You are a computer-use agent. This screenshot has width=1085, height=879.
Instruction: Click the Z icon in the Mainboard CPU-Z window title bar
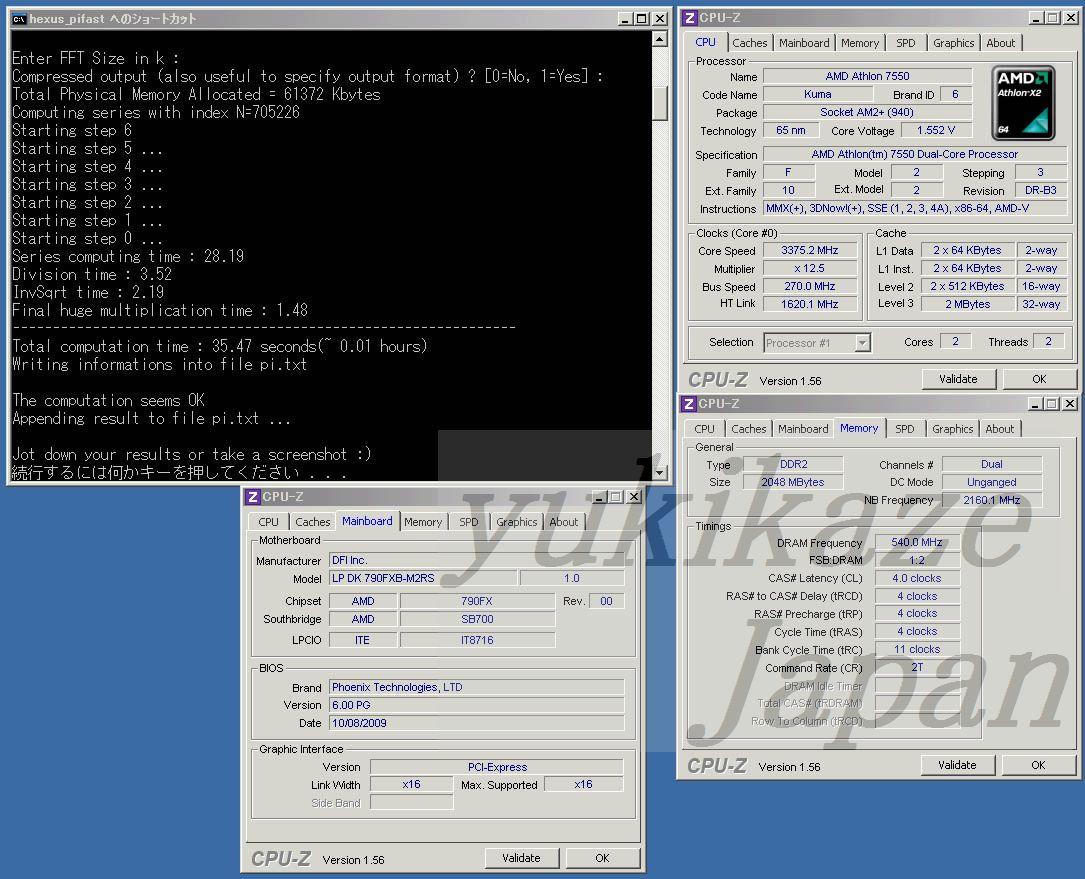tap(253, 497)
